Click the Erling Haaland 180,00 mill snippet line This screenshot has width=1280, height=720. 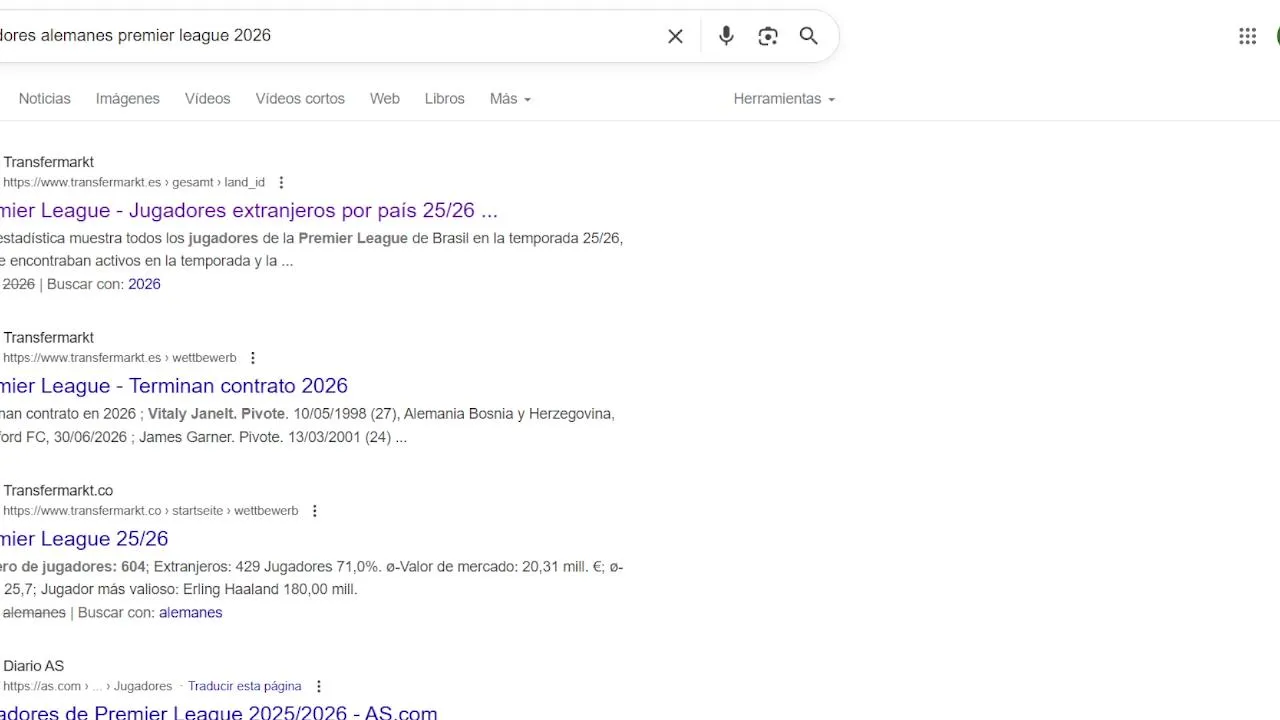tap(179, 590)
